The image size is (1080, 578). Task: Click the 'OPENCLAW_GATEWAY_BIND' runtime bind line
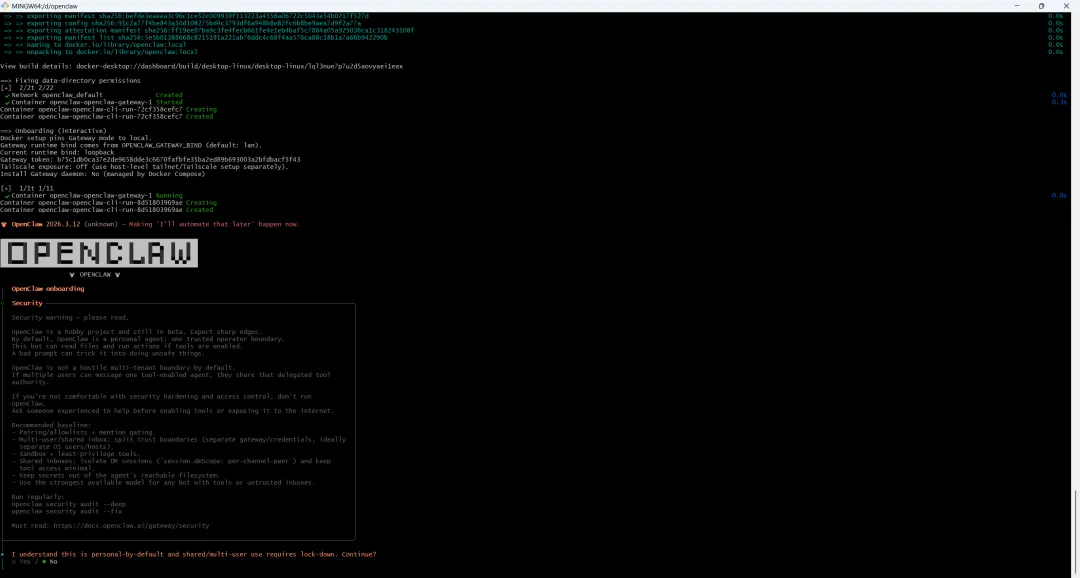click(131, 145)
